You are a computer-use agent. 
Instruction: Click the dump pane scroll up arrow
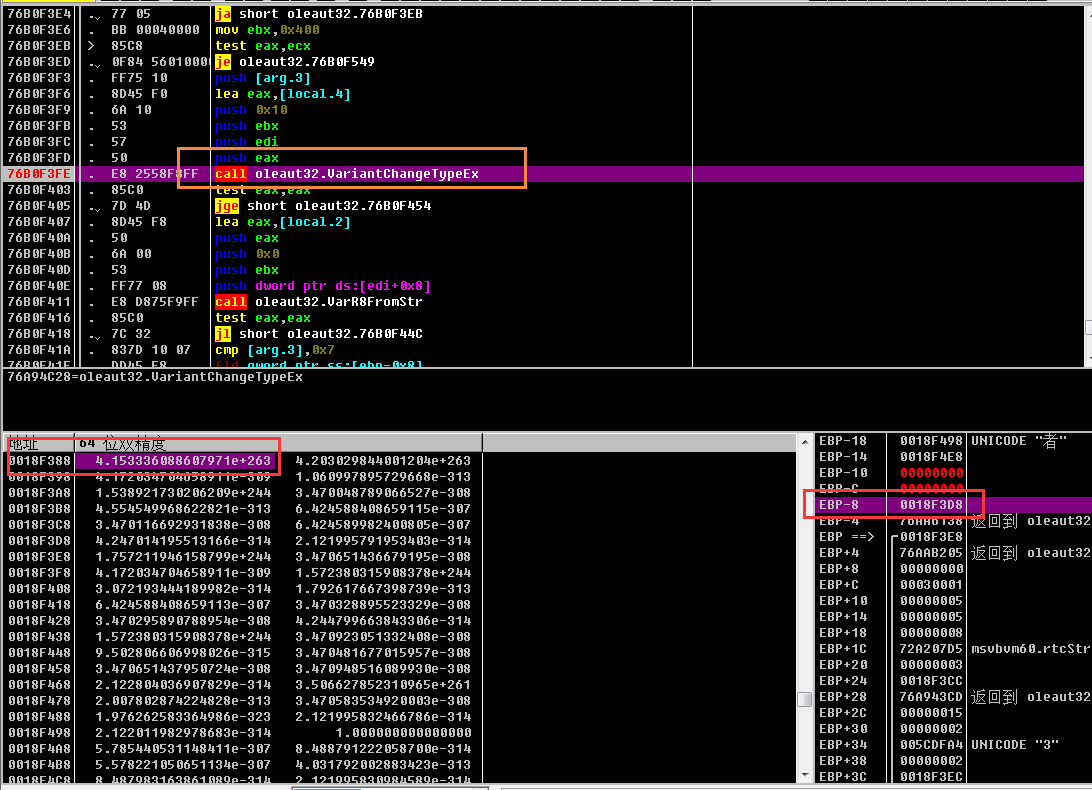point(804,442)
